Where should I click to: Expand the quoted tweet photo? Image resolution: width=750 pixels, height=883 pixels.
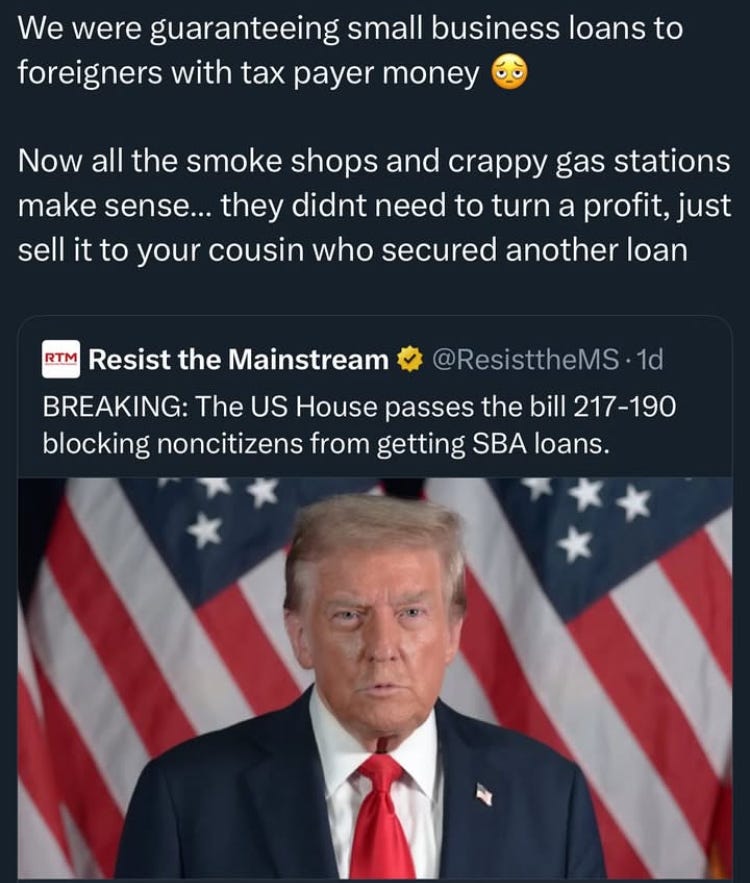375,679
